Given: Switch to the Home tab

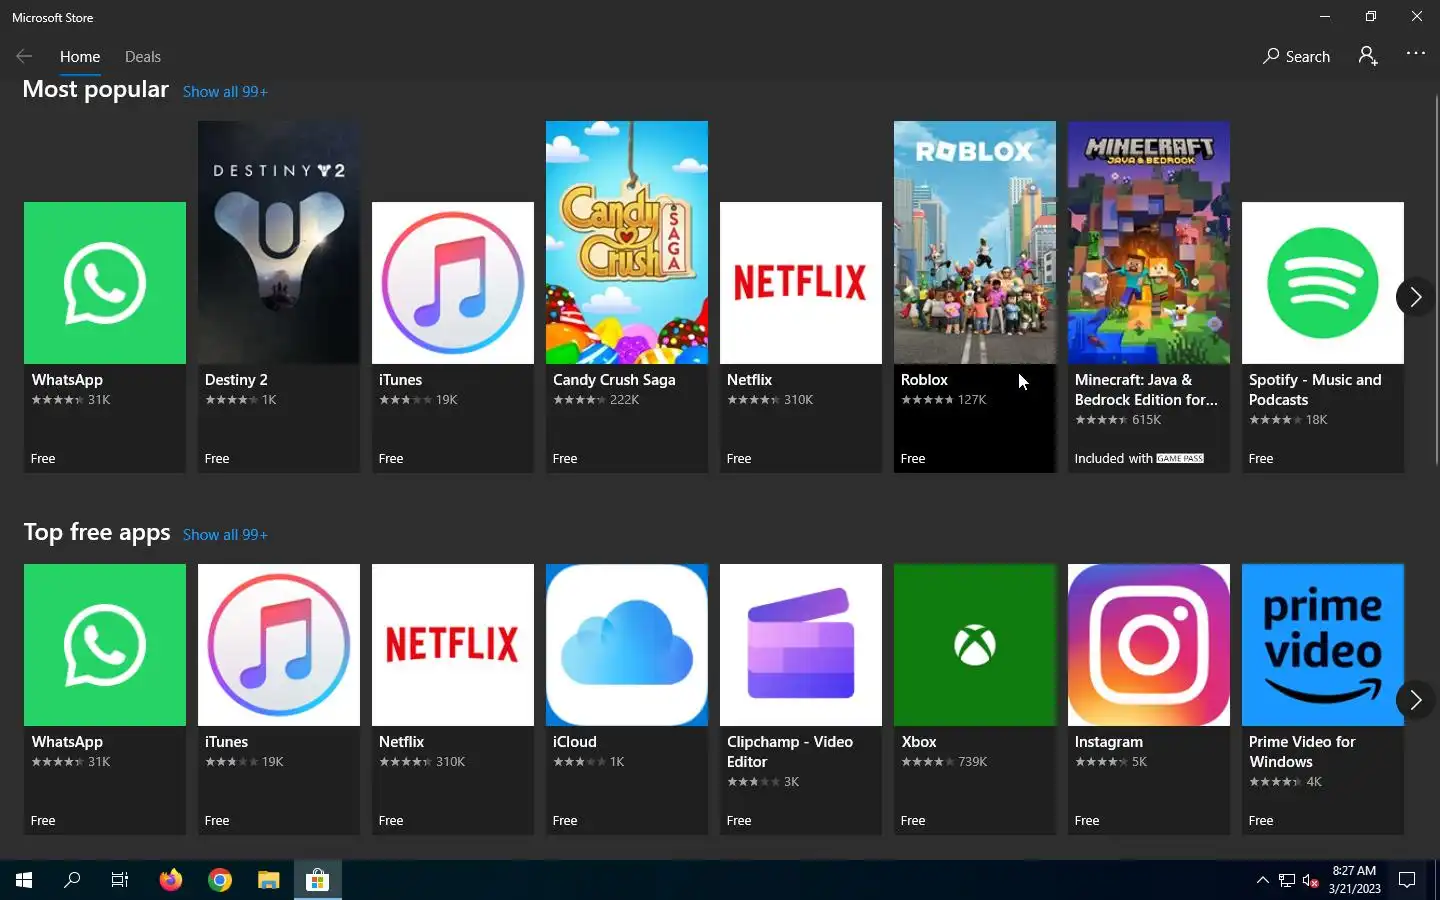Looking at the screenshot, I should coord(80,57).
